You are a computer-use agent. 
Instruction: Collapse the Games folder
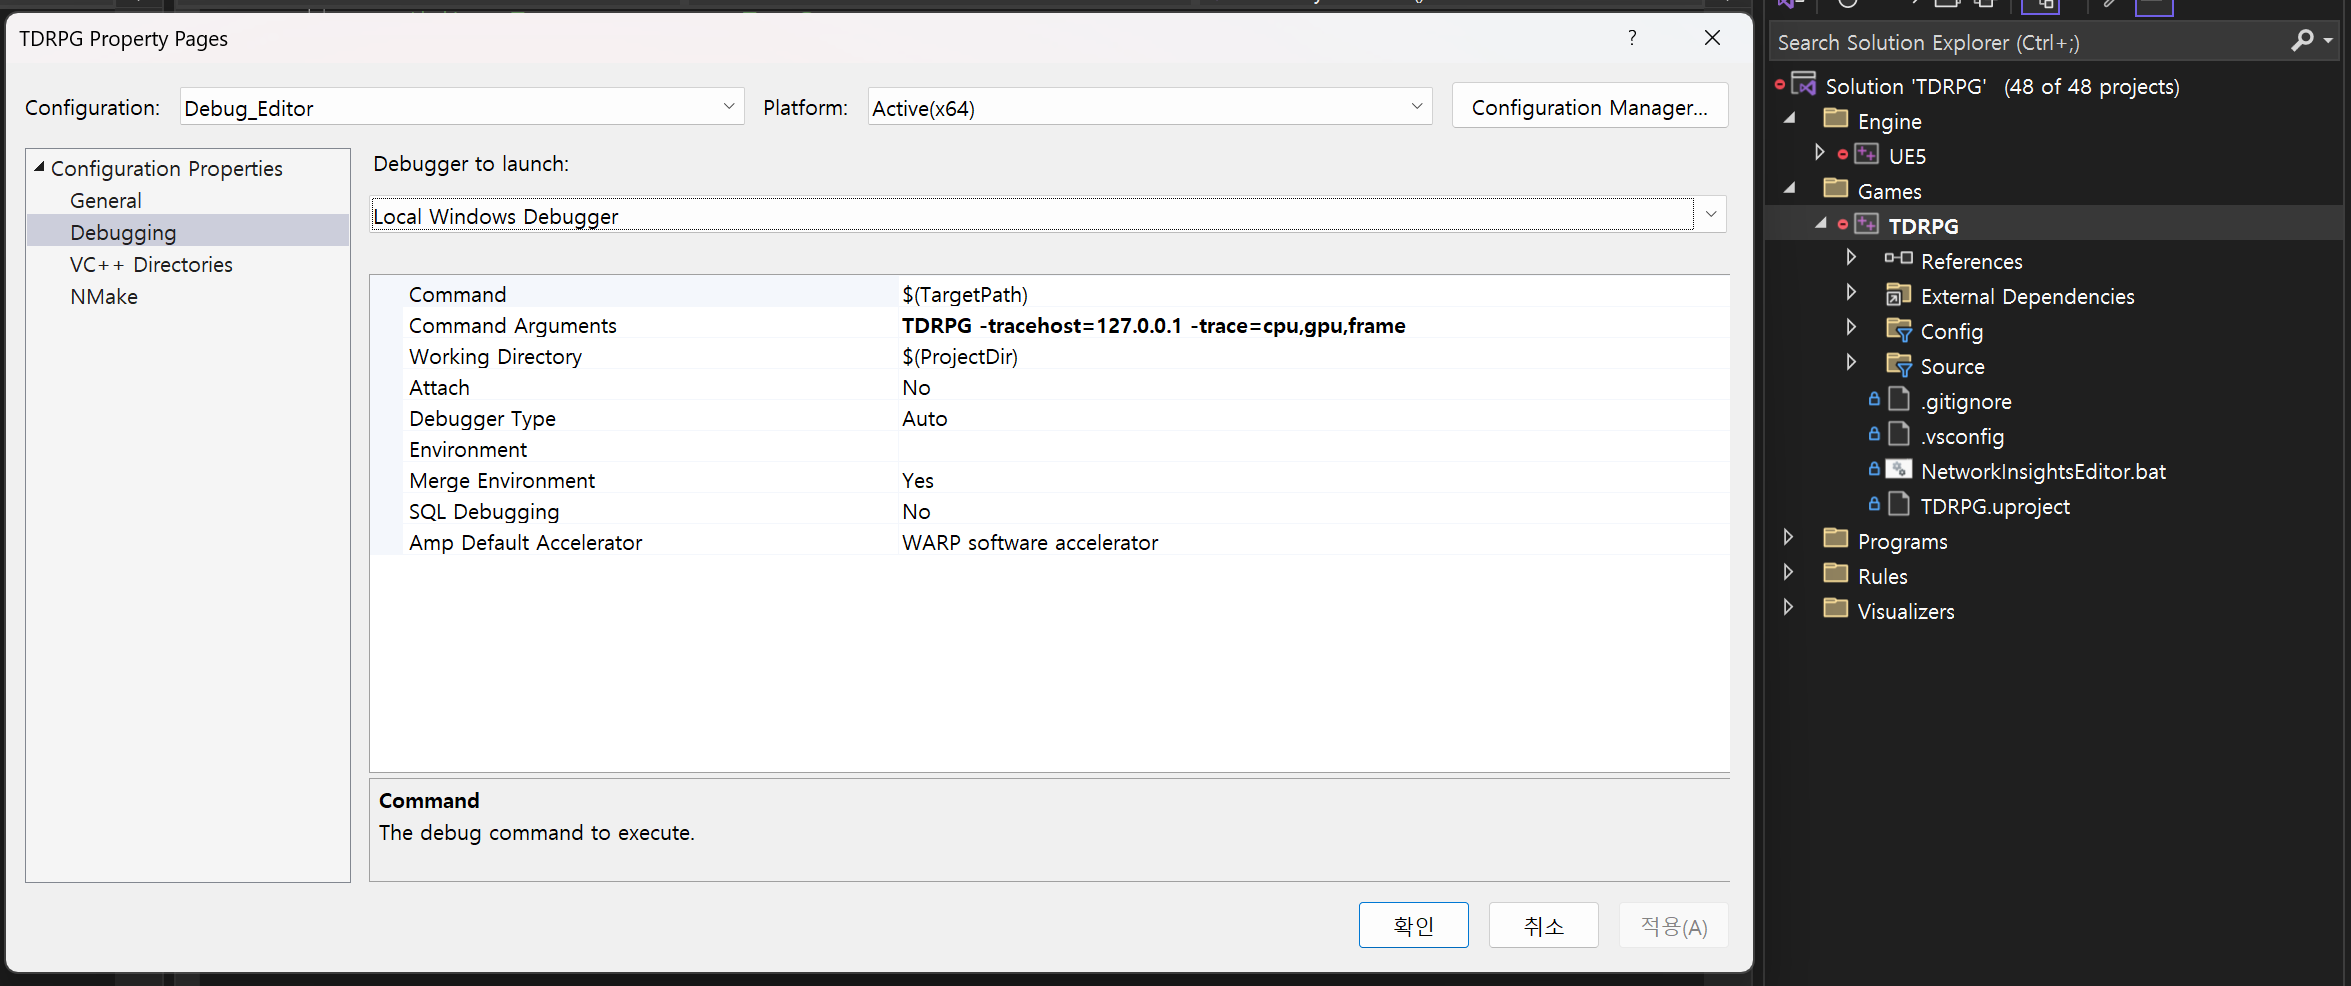tap(1790, 189)
